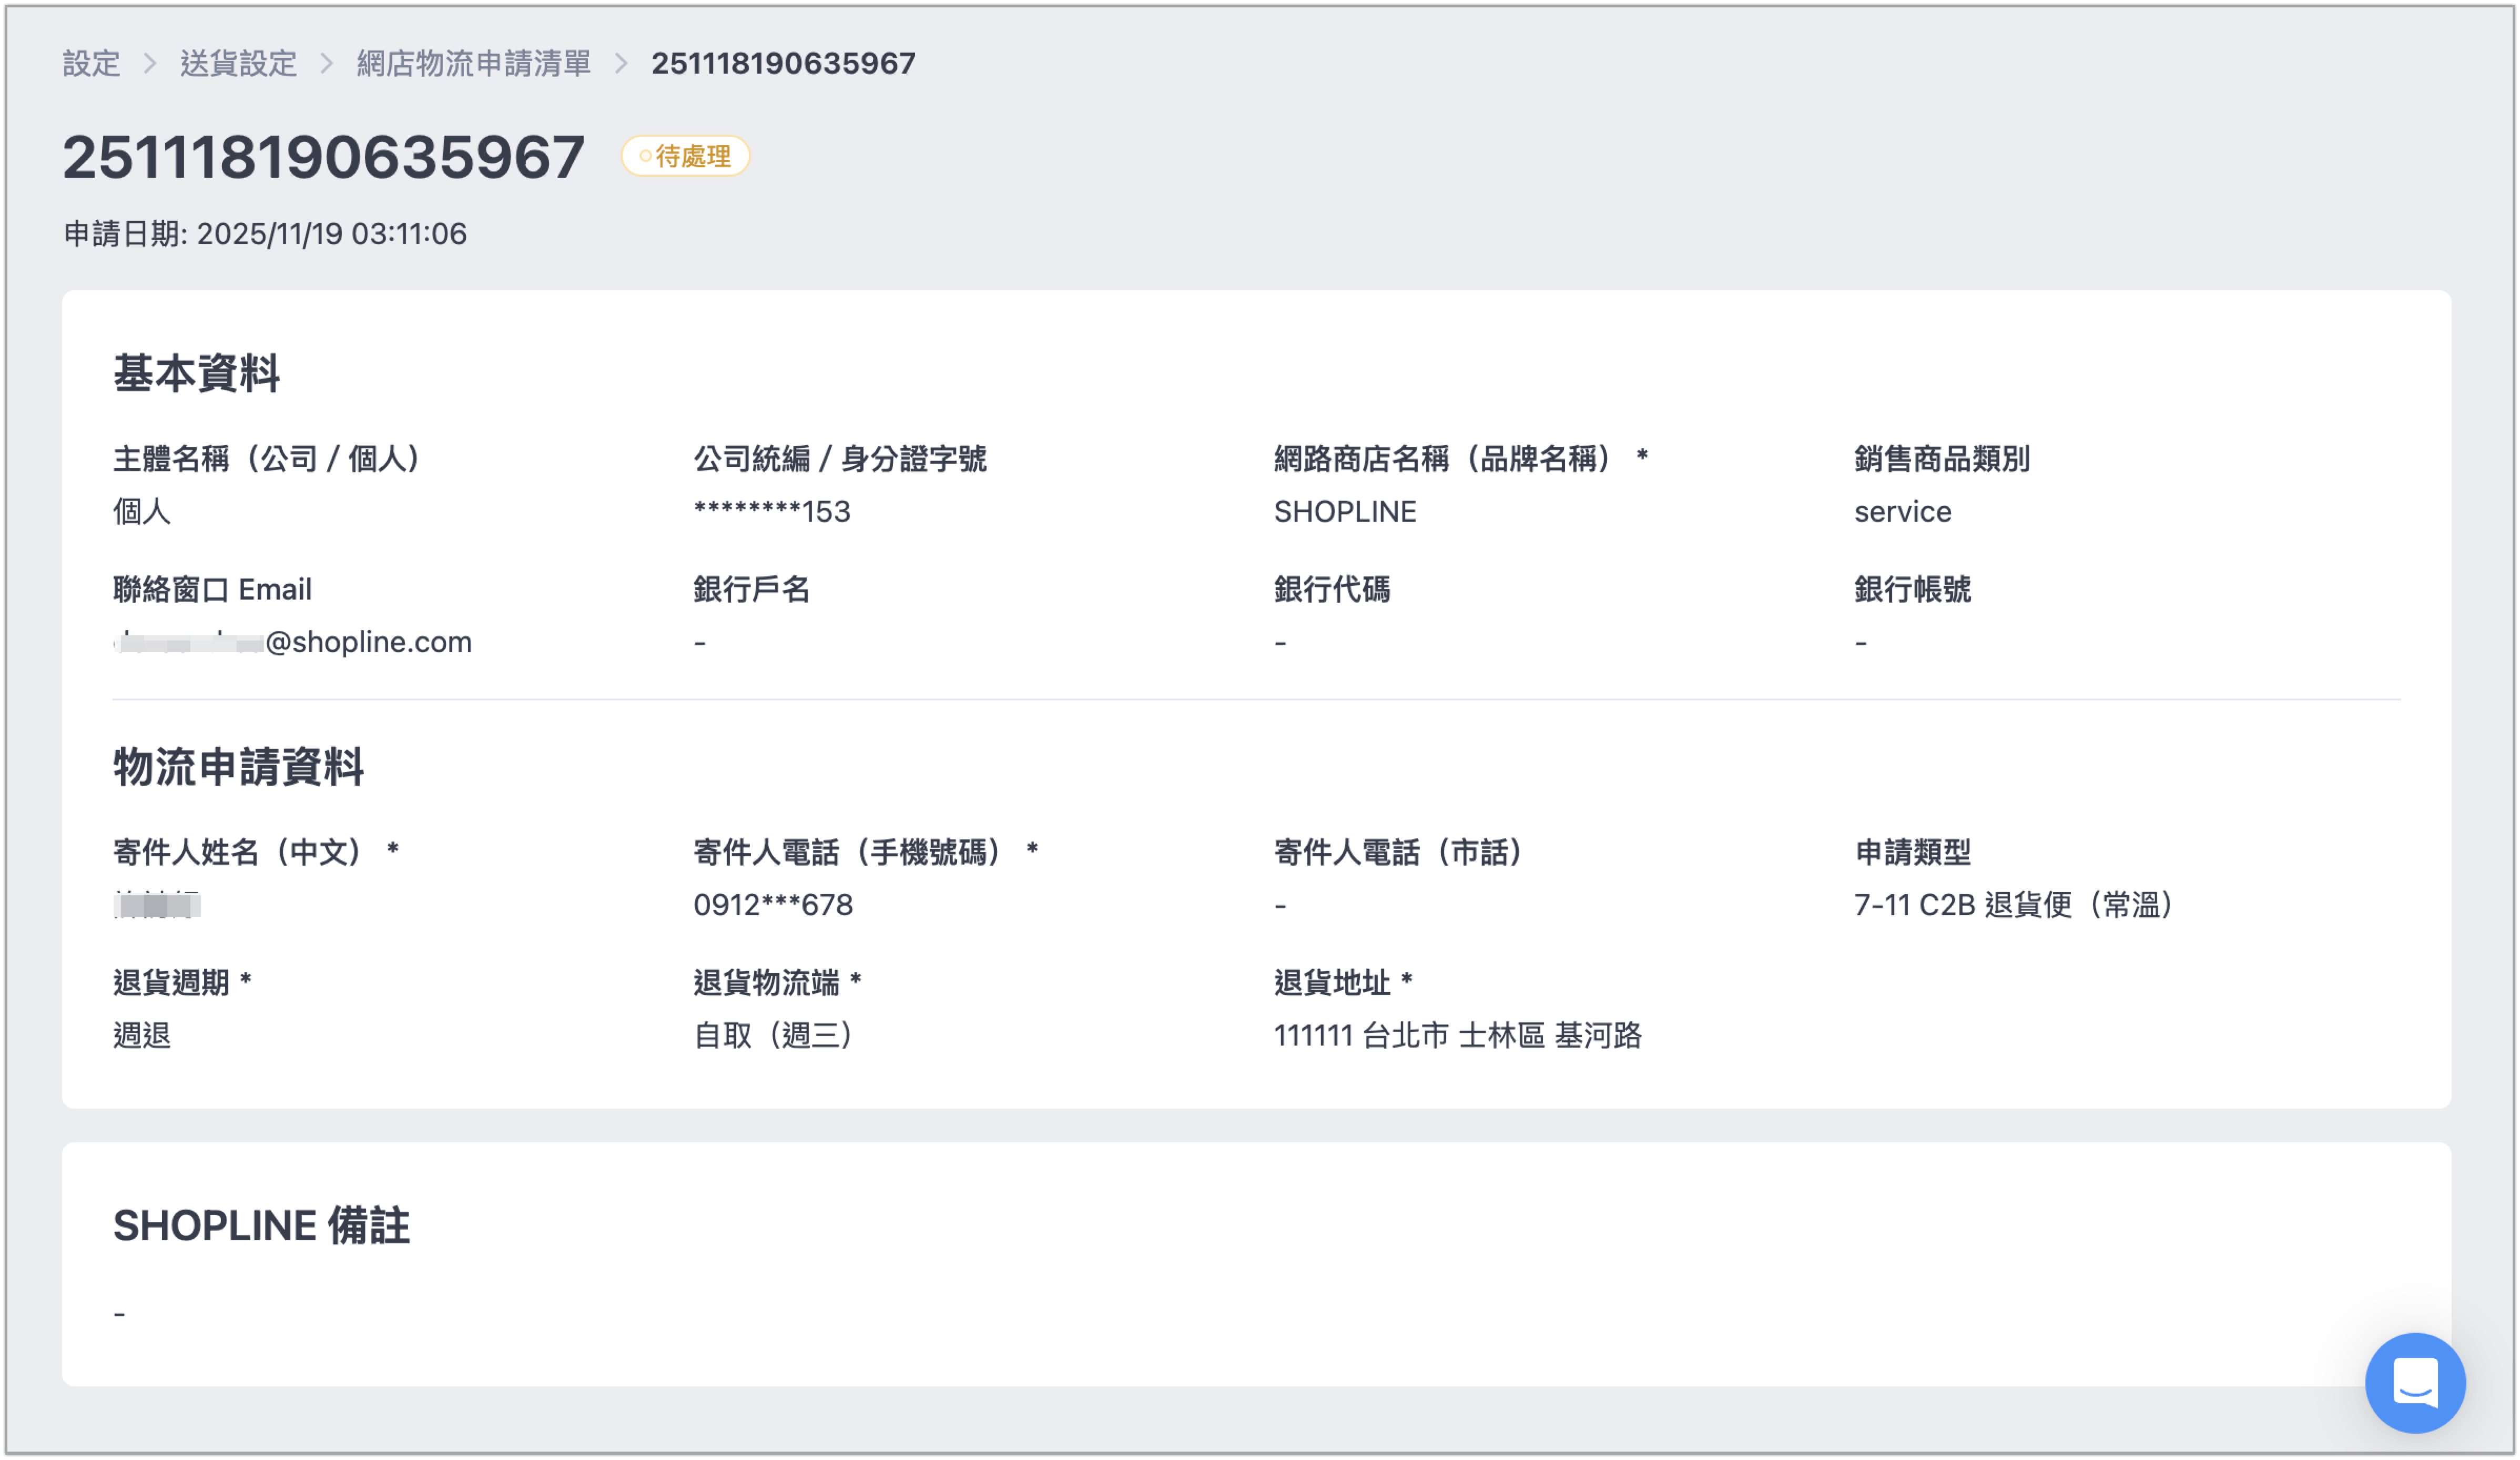This screenshot has width=2520, height=1460.
Task: Click the 週退 return cycle value
Action: 141,1035
